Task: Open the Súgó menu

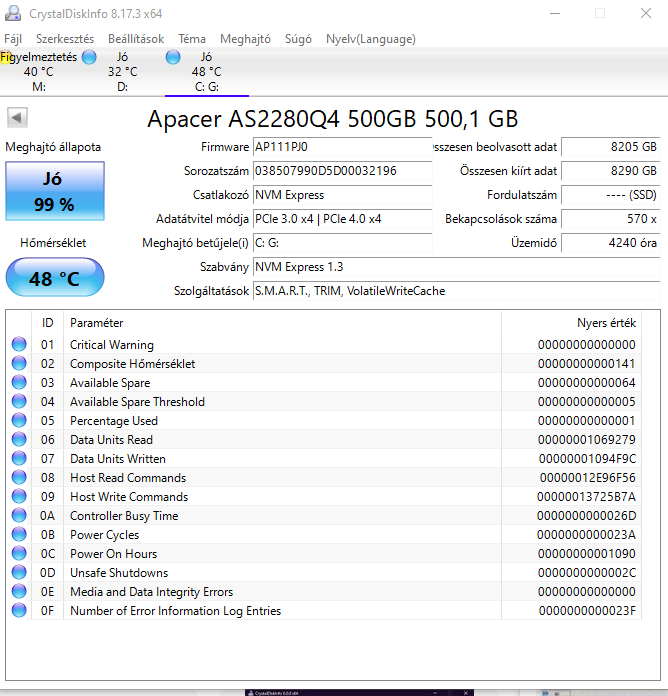Action: point(298,39)
